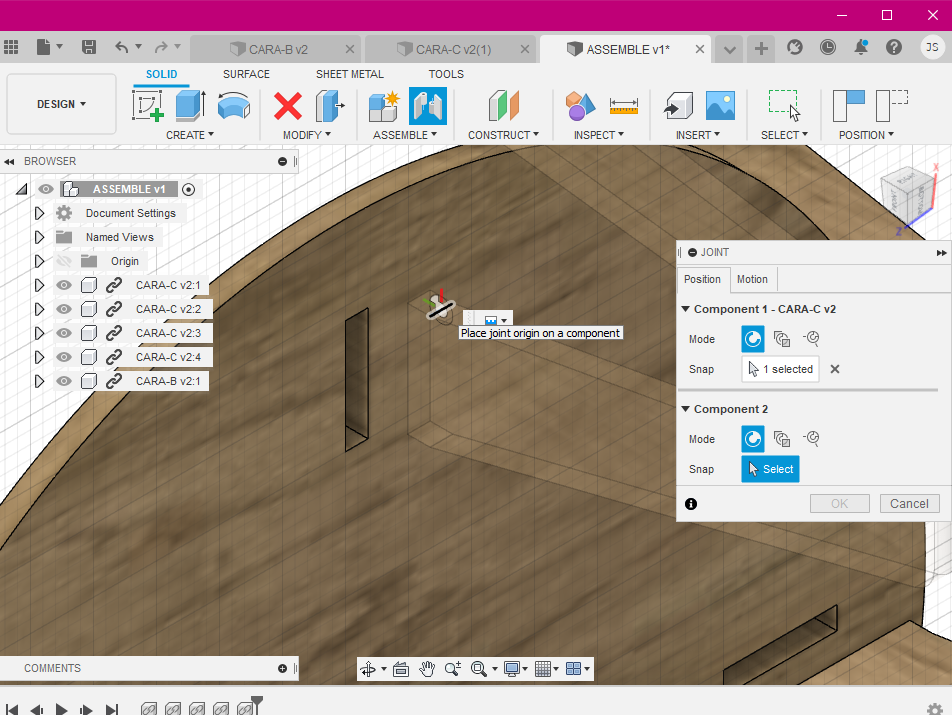Hide component CARA-C v2:1
The image size is (952, 715).
click(x=64, y=285)
